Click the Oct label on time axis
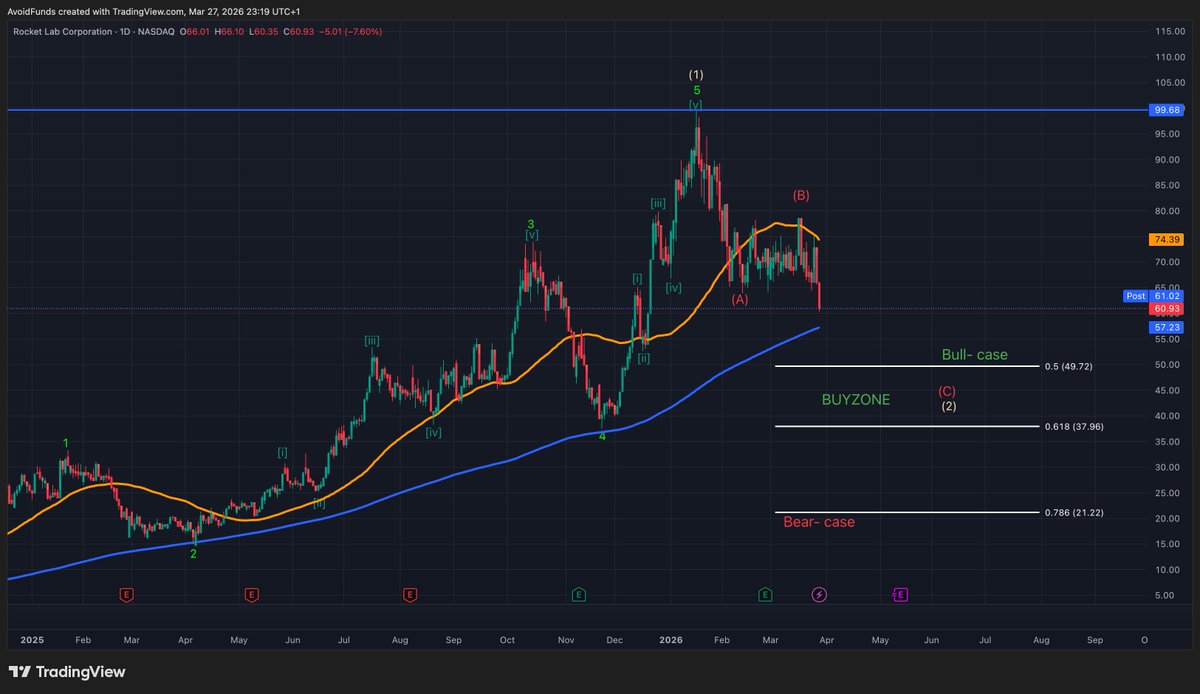Screen dimensions: 1200x694 (506, 638)
